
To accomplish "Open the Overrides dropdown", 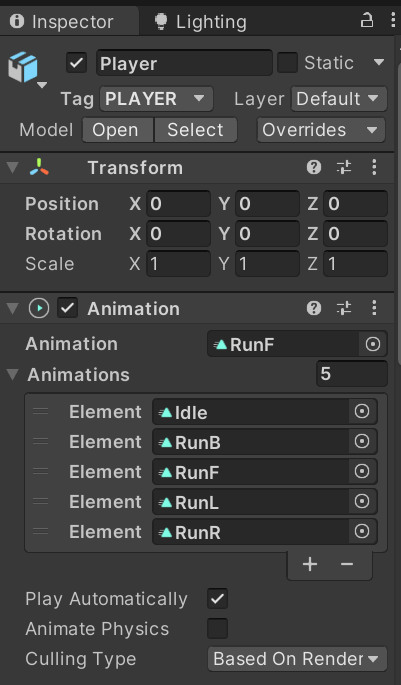I will (x=321, y=130).
